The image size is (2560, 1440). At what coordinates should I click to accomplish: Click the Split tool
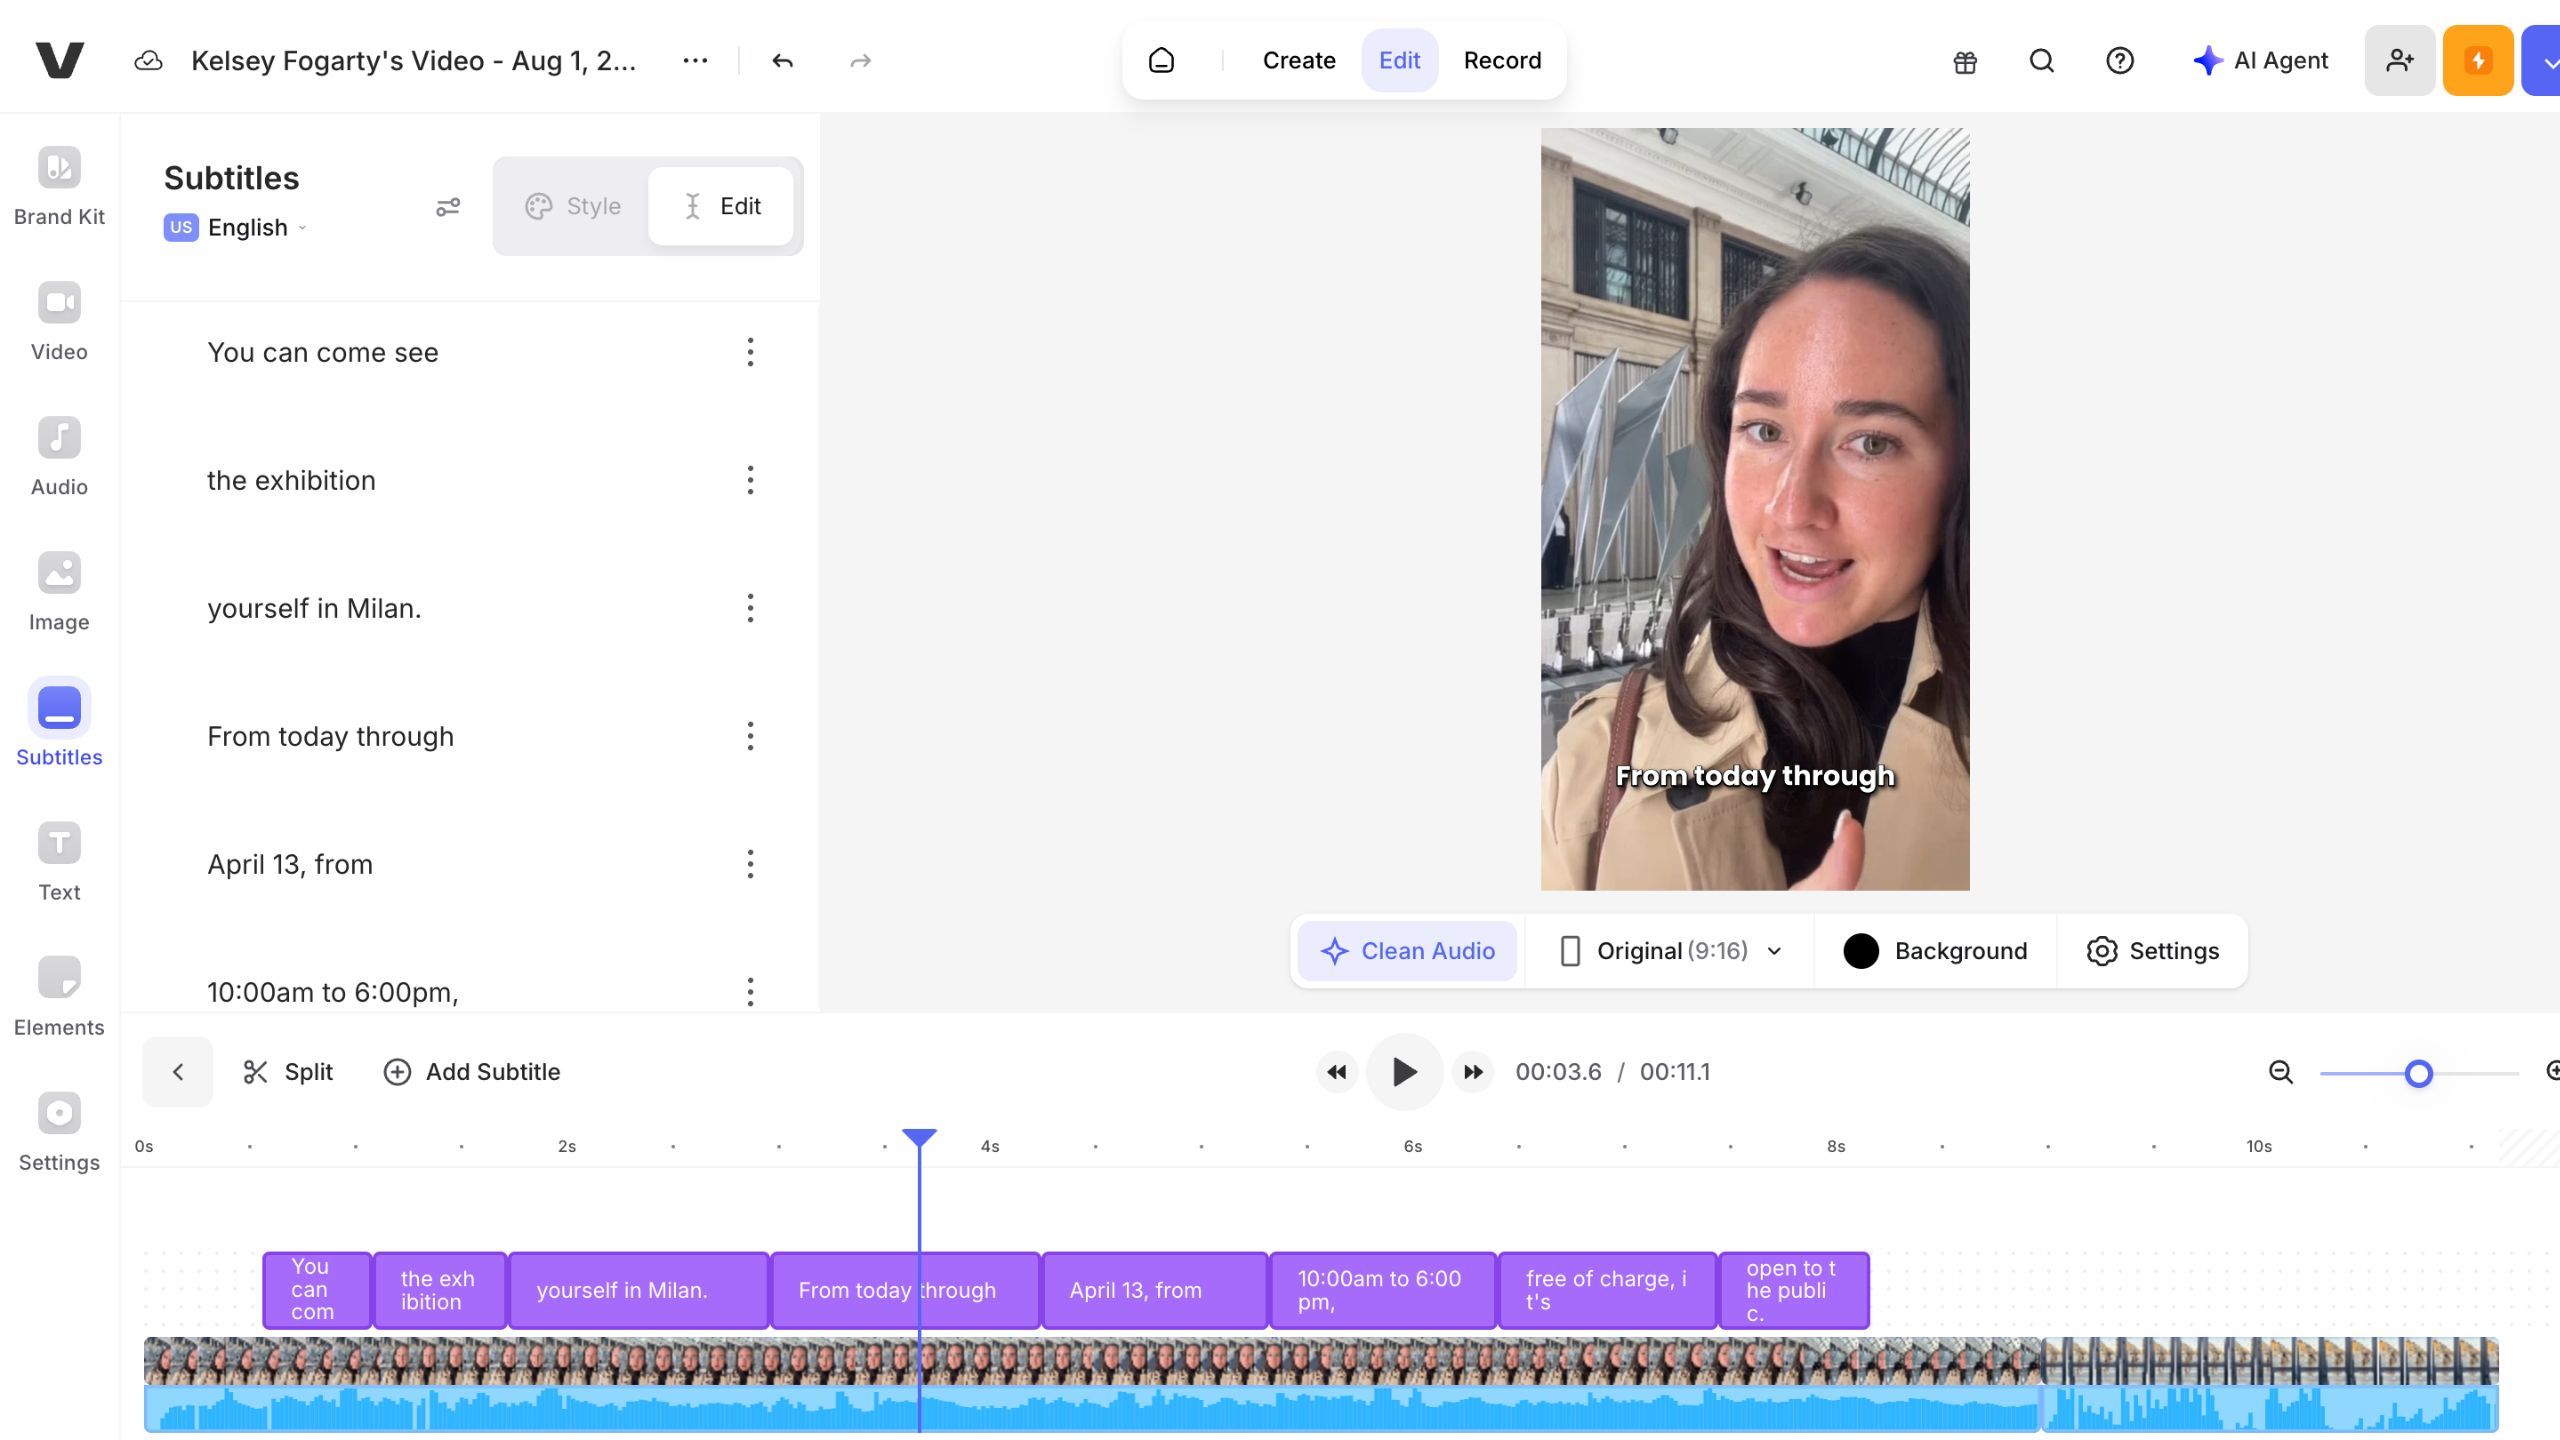click(288, 1072)
